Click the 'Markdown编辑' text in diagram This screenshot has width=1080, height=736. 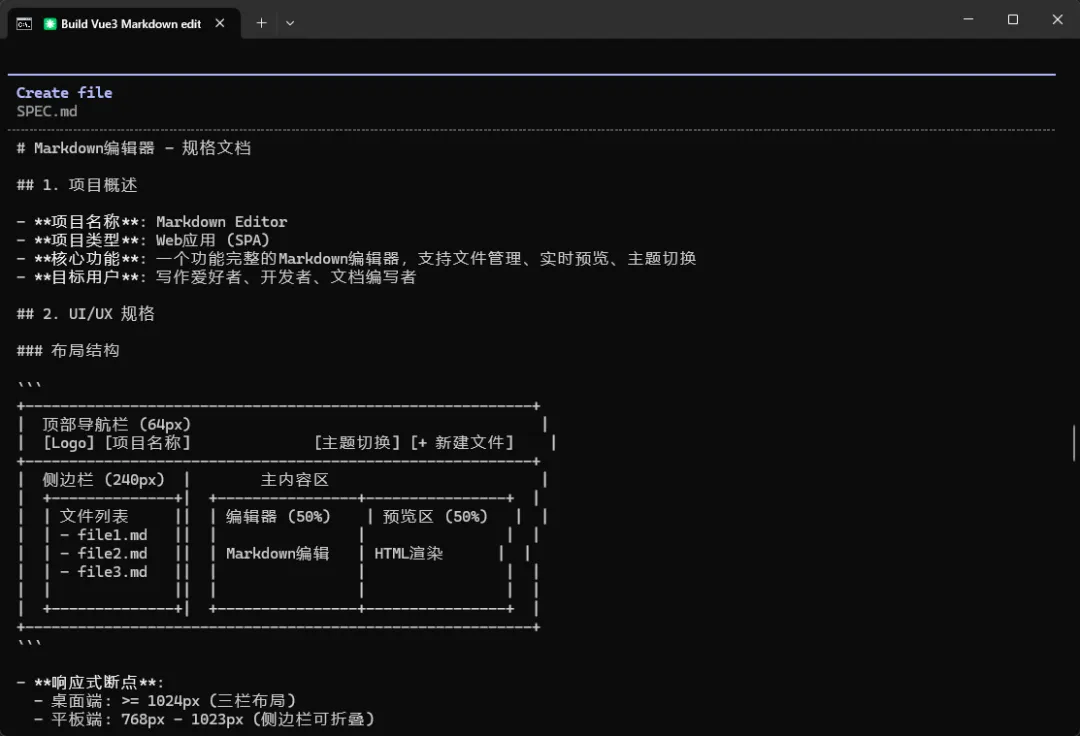click(278, 554)
